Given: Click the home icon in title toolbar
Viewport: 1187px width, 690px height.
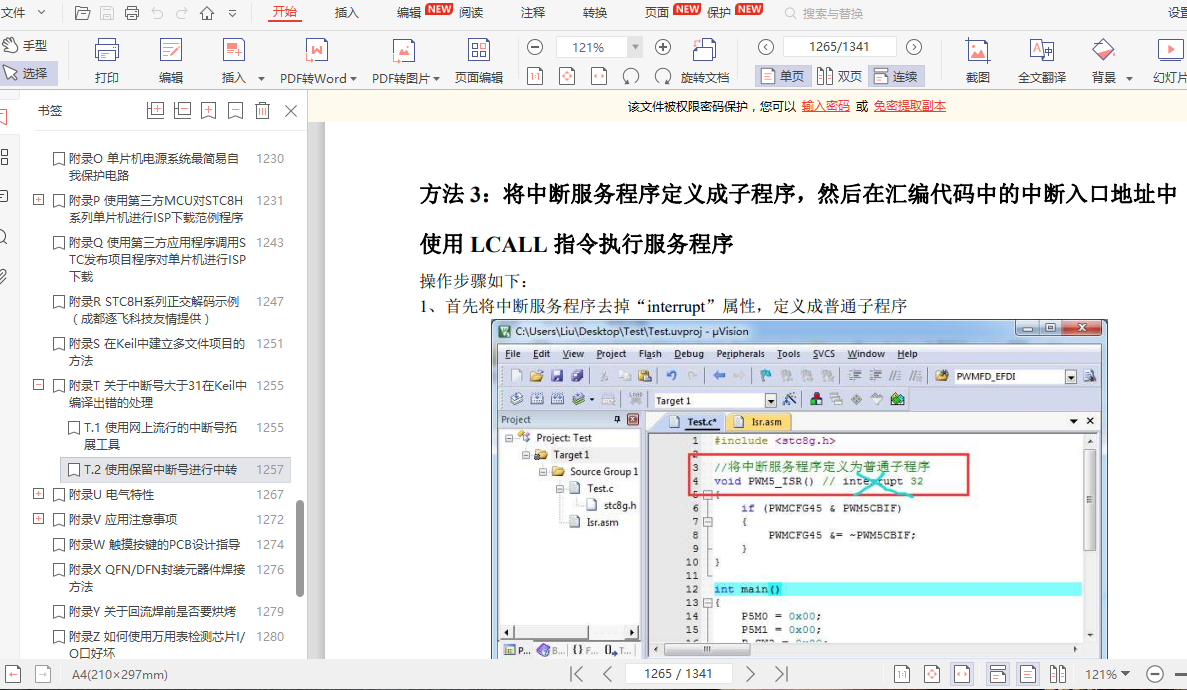Looking at the screenshot, I should 207,13.
